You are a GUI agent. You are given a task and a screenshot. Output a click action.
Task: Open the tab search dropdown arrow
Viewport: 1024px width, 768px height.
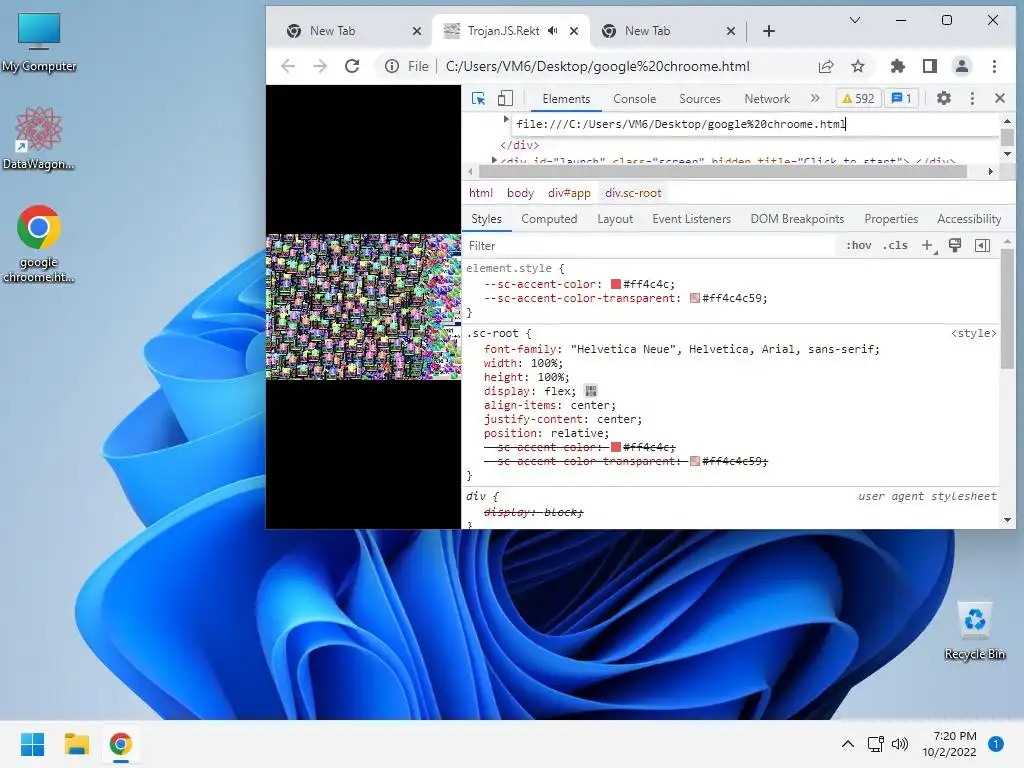click(x=854, y=20)
